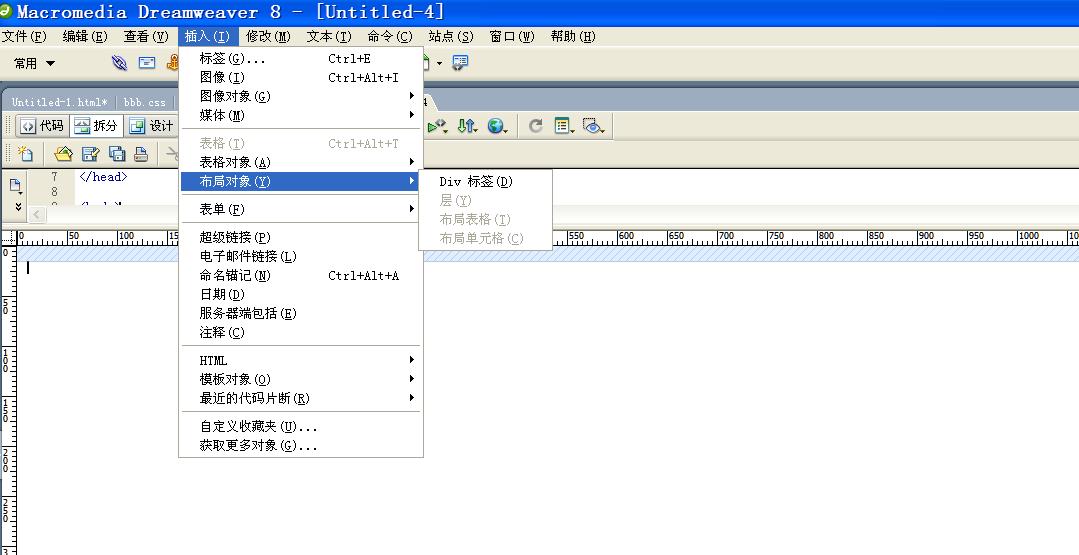Open the 窗口 menu
This screenshot has height=555, width=1079.
(512, 36)
